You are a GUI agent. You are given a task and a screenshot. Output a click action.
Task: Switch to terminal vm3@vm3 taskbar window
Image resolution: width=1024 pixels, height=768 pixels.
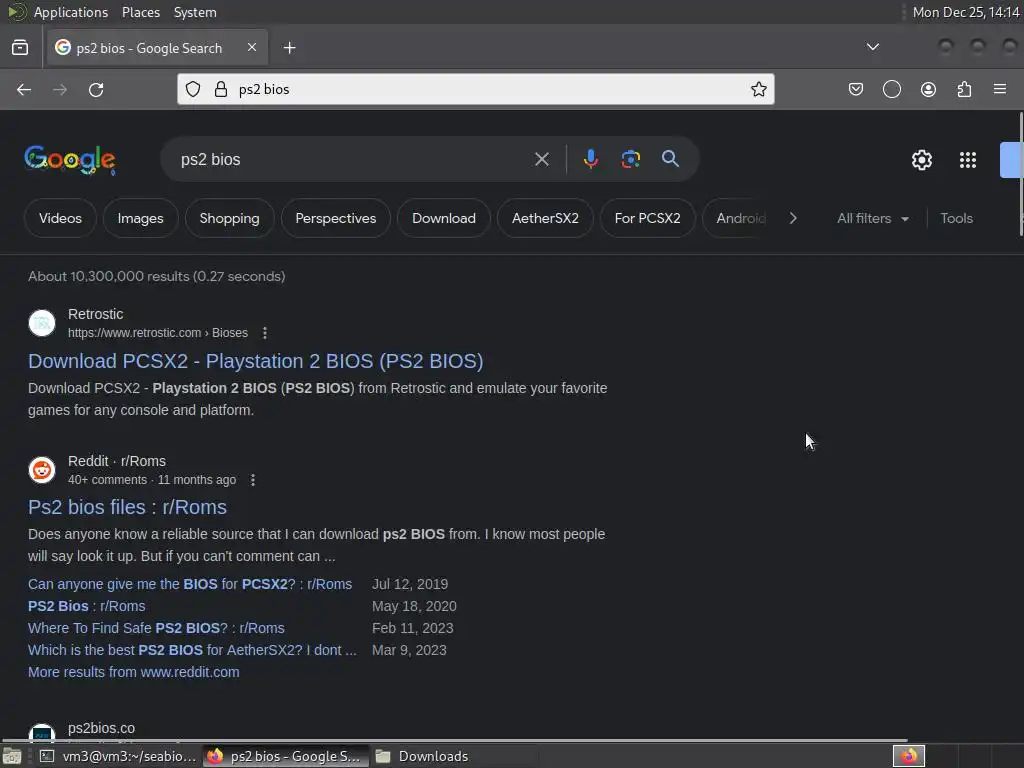pos(118,756)
